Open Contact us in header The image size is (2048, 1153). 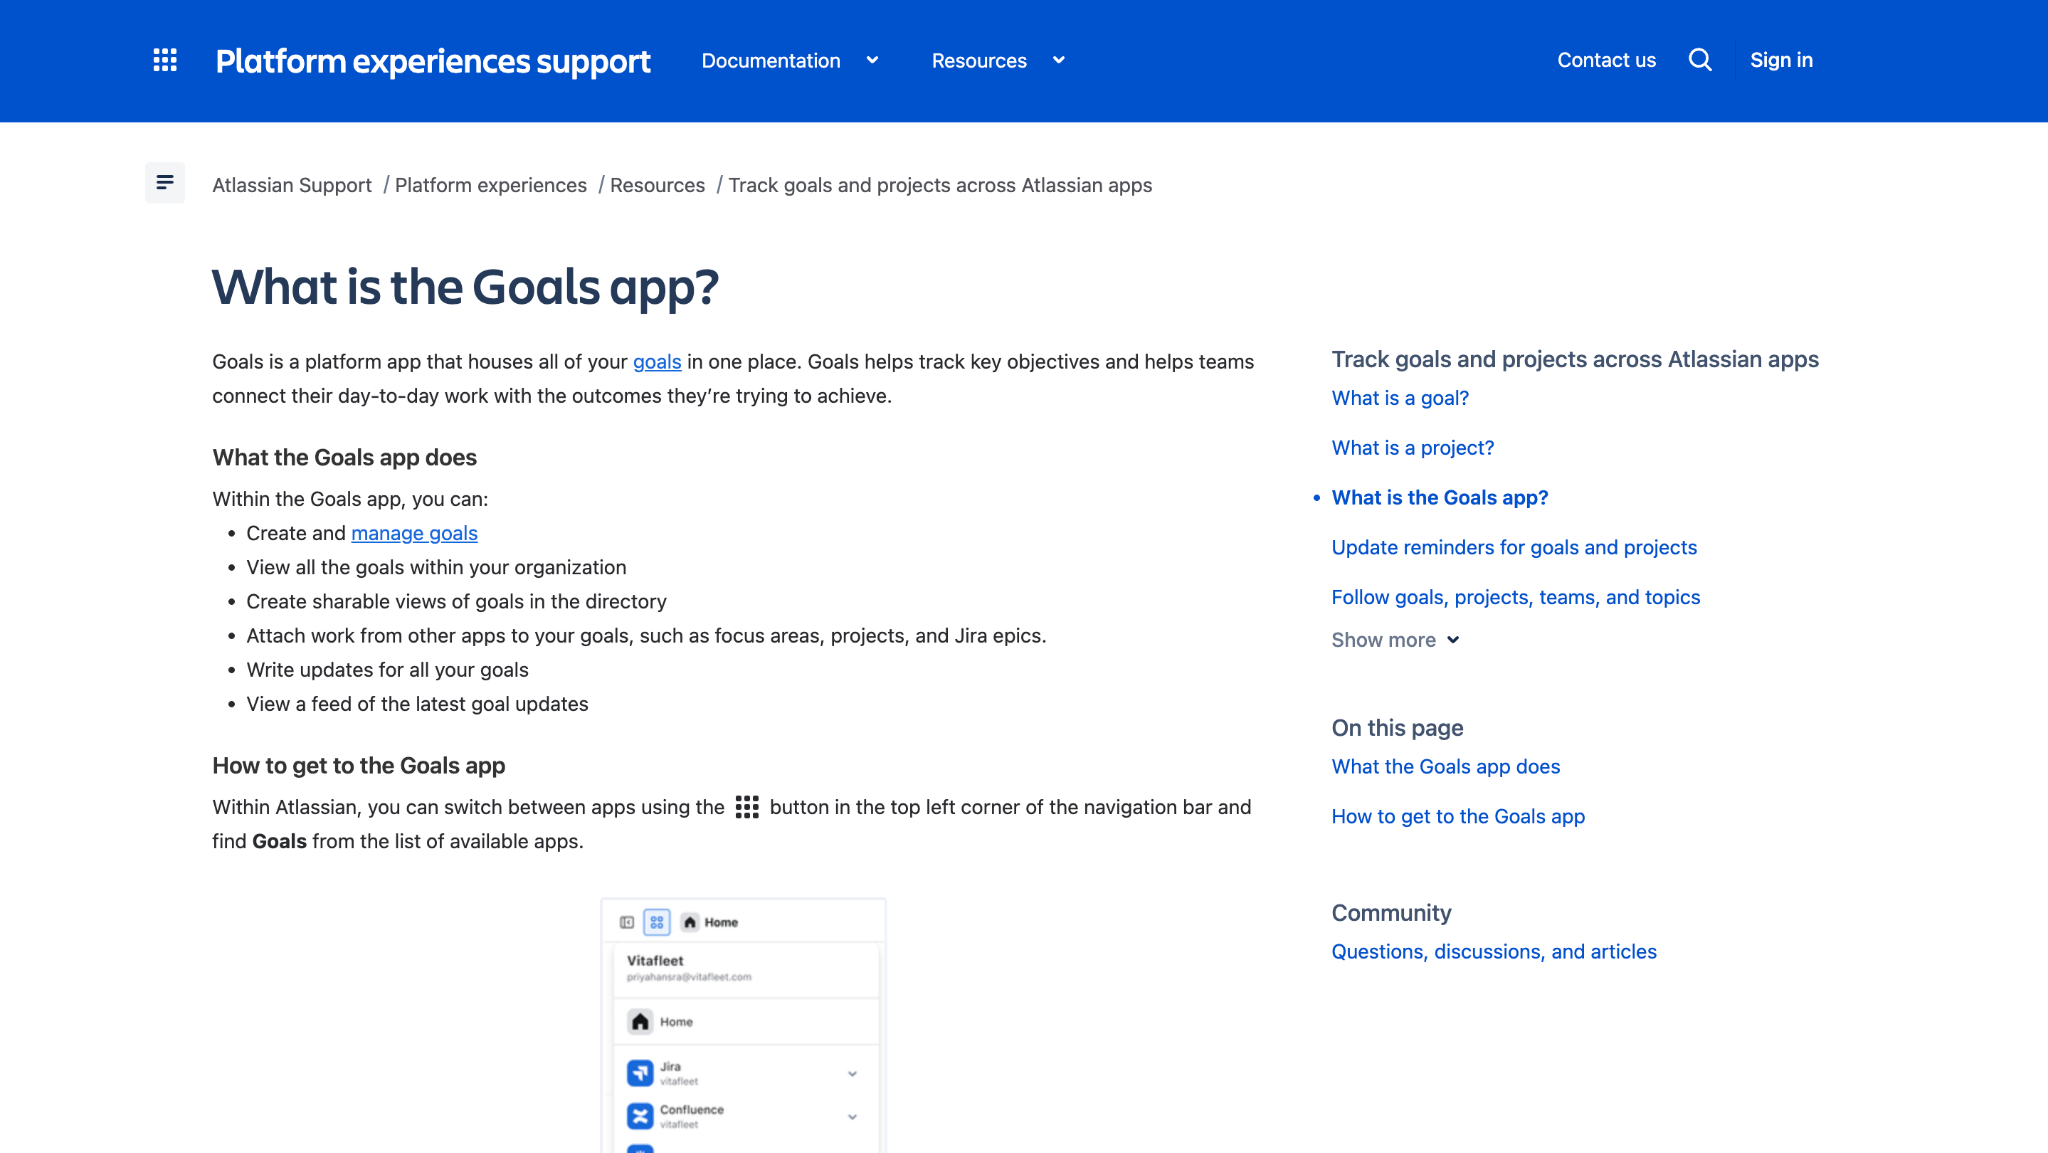point(1606,60)
